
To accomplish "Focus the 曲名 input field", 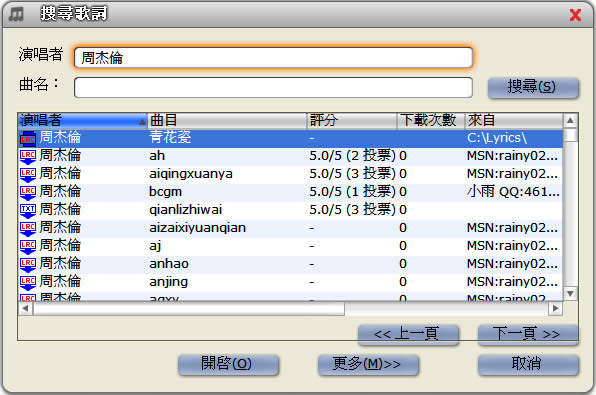I will [273, 87].
